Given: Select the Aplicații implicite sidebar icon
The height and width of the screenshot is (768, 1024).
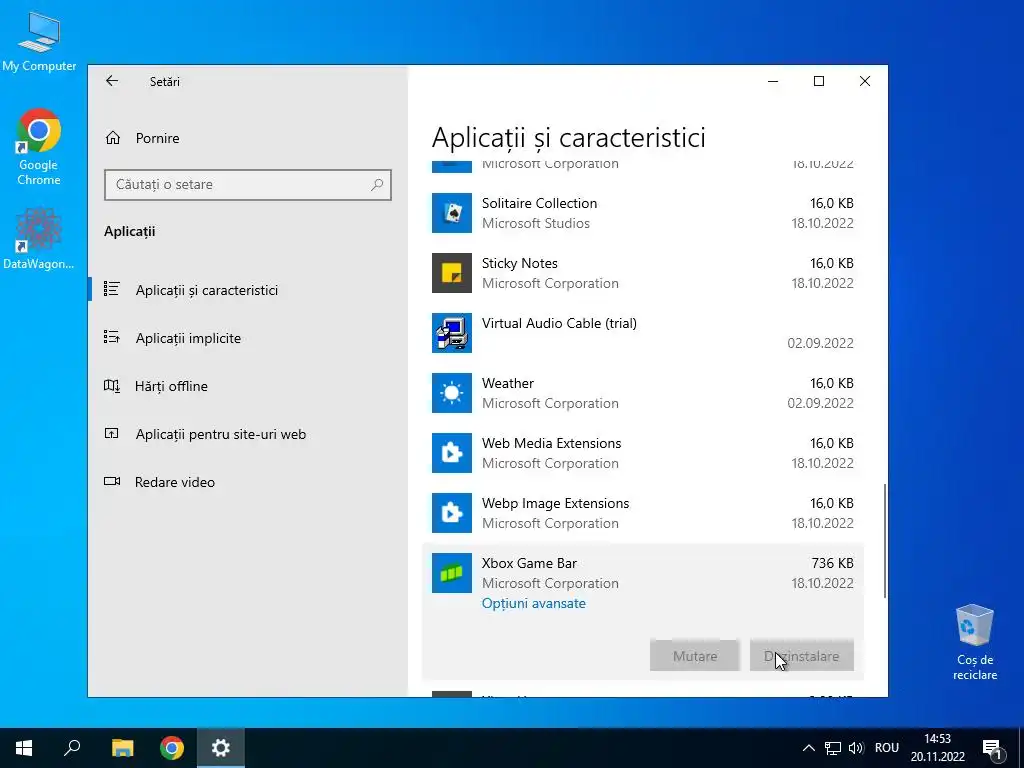Looking at the screenshot, I should (112, 337).
